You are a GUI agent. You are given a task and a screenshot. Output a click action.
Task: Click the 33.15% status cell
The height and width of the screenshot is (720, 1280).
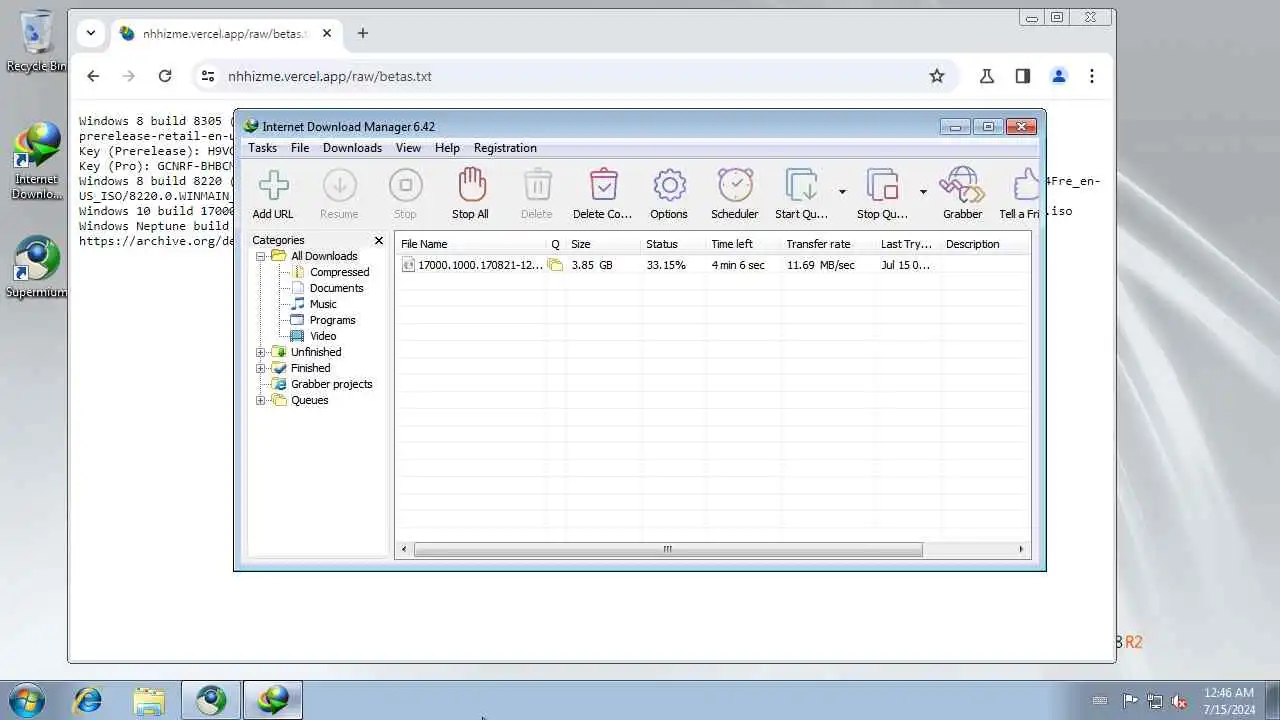click(666, 265)
